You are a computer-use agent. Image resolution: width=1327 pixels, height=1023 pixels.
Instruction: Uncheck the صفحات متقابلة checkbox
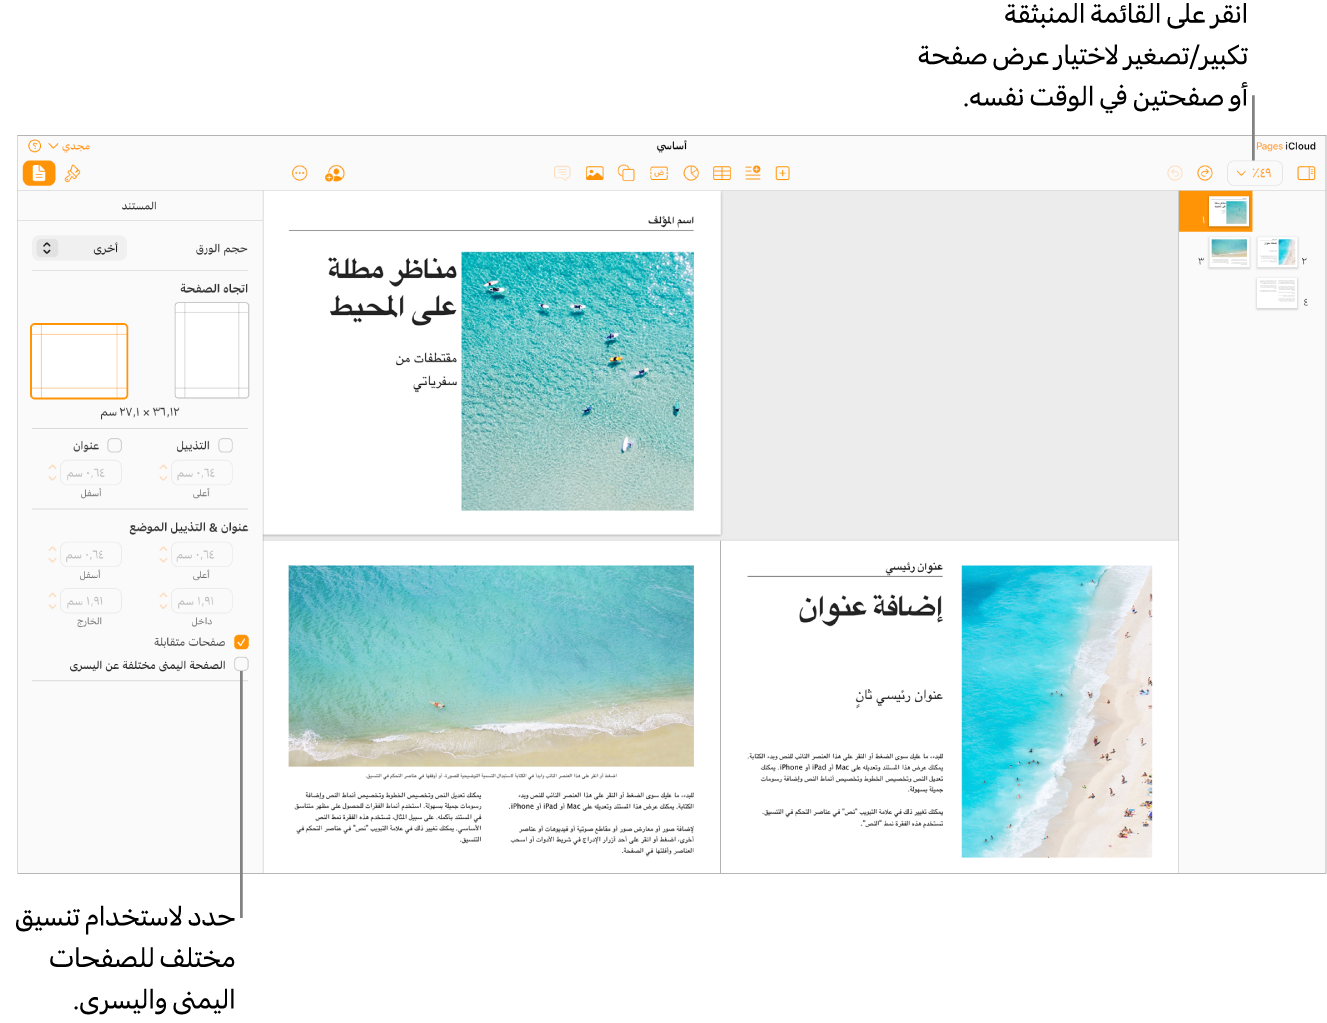click(241, 642)
